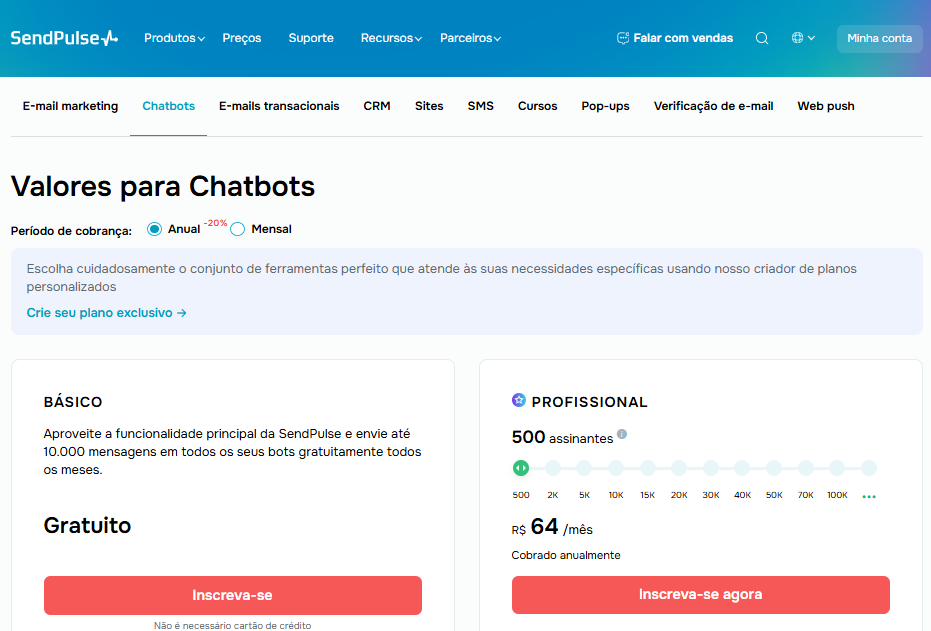Click the Profissional star badge icon
Image resolution: width=931 pixels, height=631 pixels.
point(518,400)
